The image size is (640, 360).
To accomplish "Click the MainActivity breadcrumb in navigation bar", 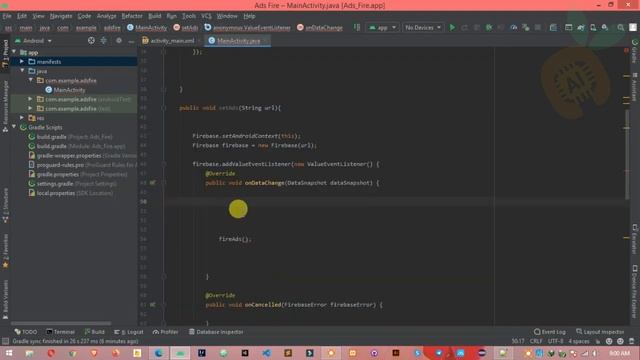I will pyautogui.click(x=147, y=28).
